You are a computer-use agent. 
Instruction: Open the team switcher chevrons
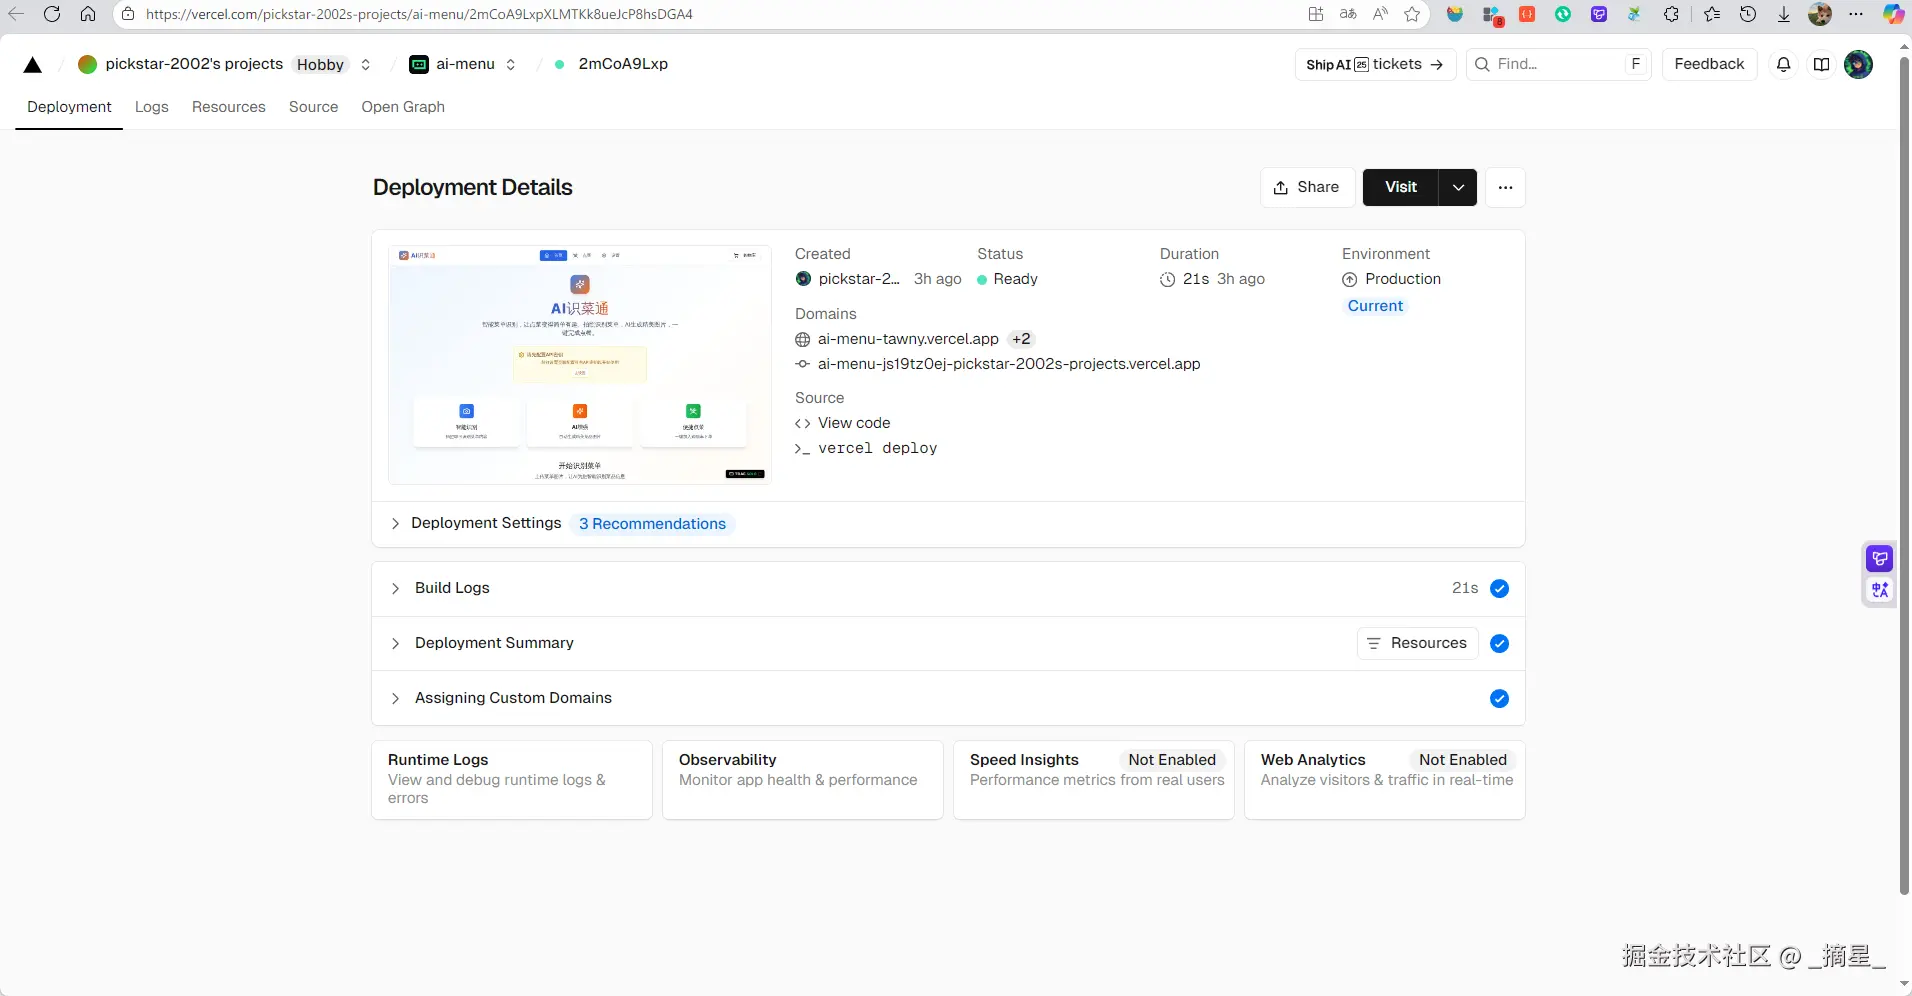(366, 64)
